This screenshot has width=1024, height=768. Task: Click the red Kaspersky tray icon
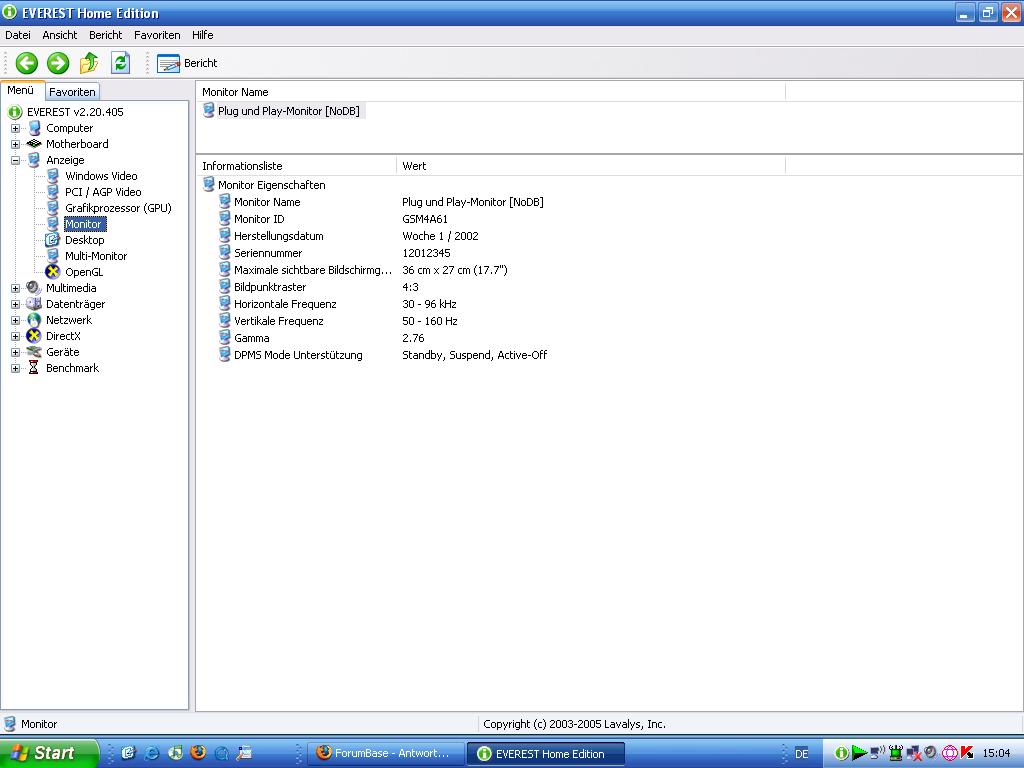coord(967,754)
